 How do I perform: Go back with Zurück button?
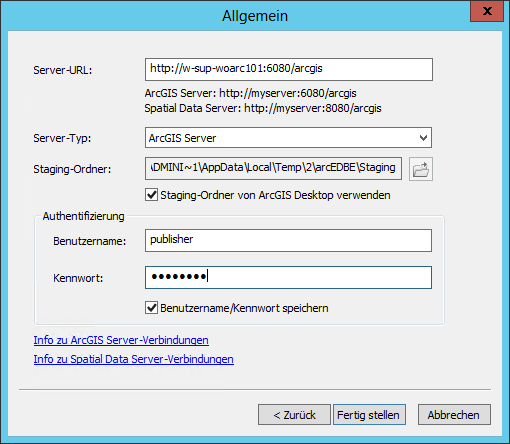pyautogui.click(x=294, y=415)
